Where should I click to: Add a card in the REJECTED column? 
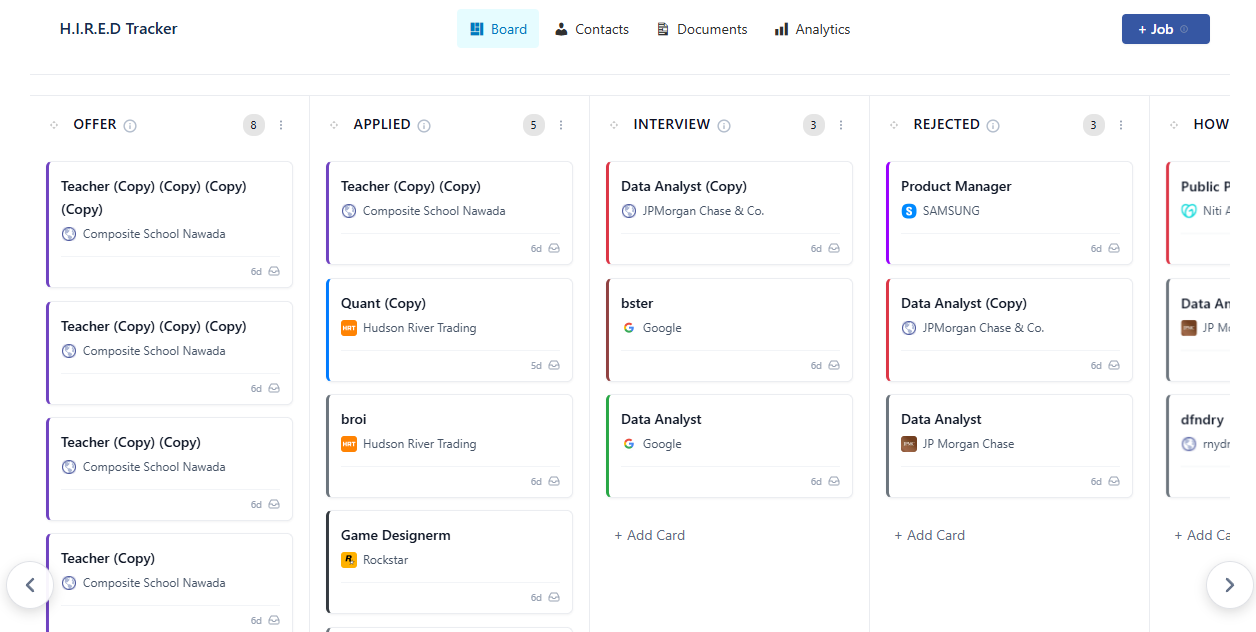930,535
